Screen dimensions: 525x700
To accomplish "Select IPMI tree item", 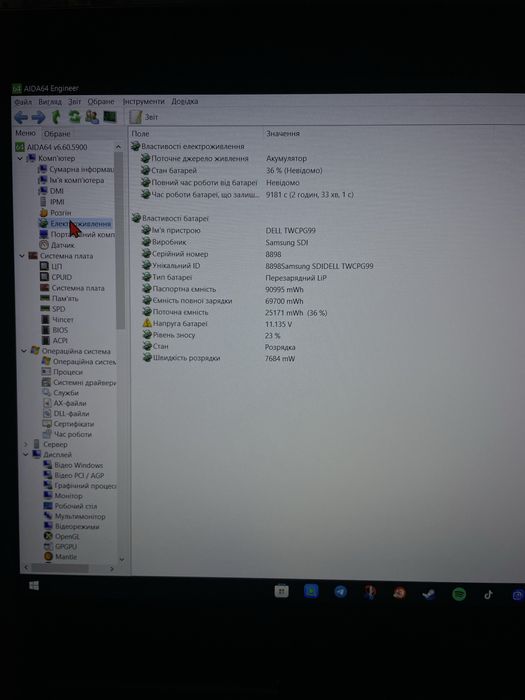I will click(x=52, y=202).
